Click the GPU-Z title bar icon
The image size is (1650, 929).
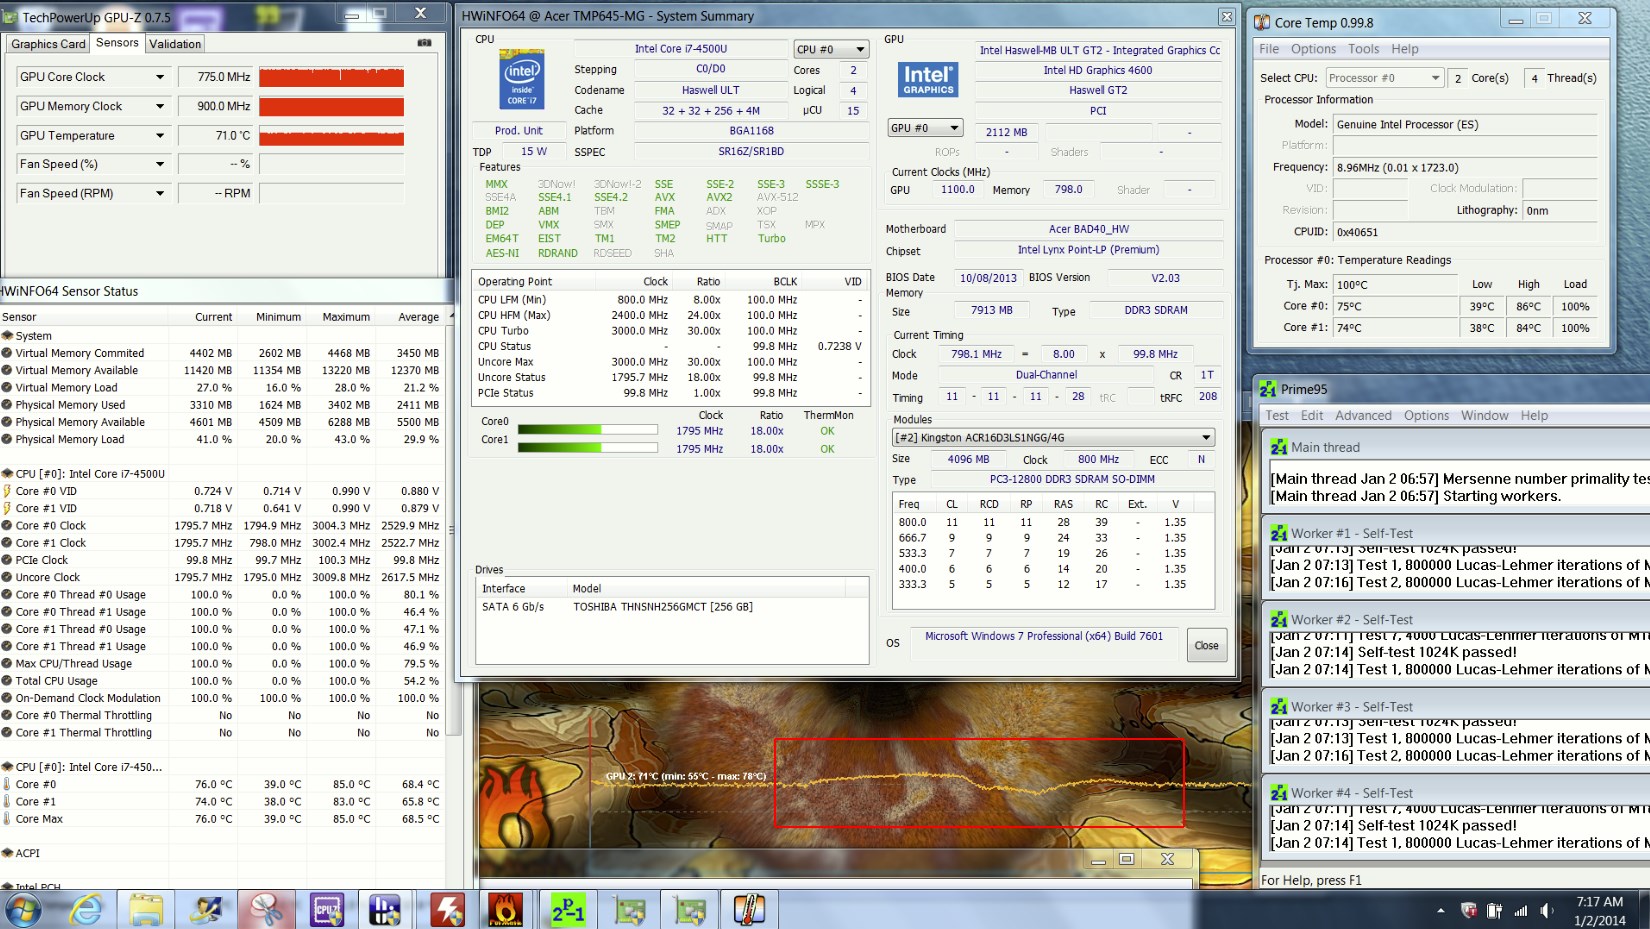pyautogui.click(x=11, y=17)
